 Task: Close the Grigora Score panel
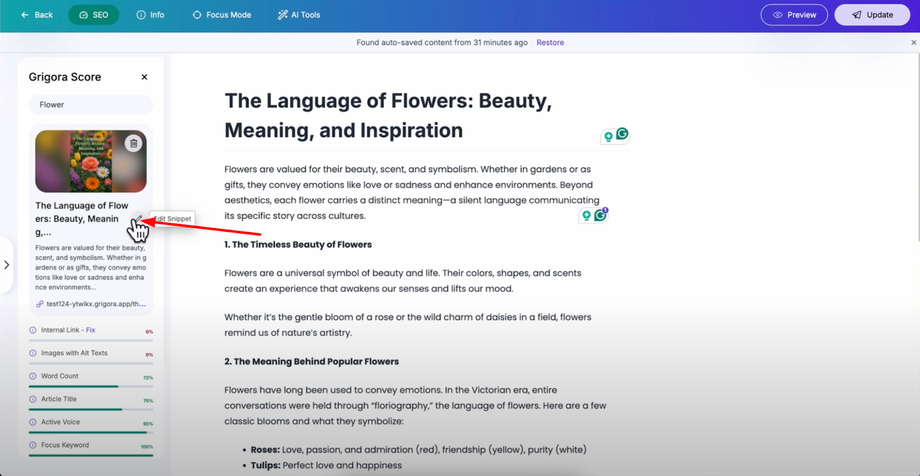tap(144, 77)
